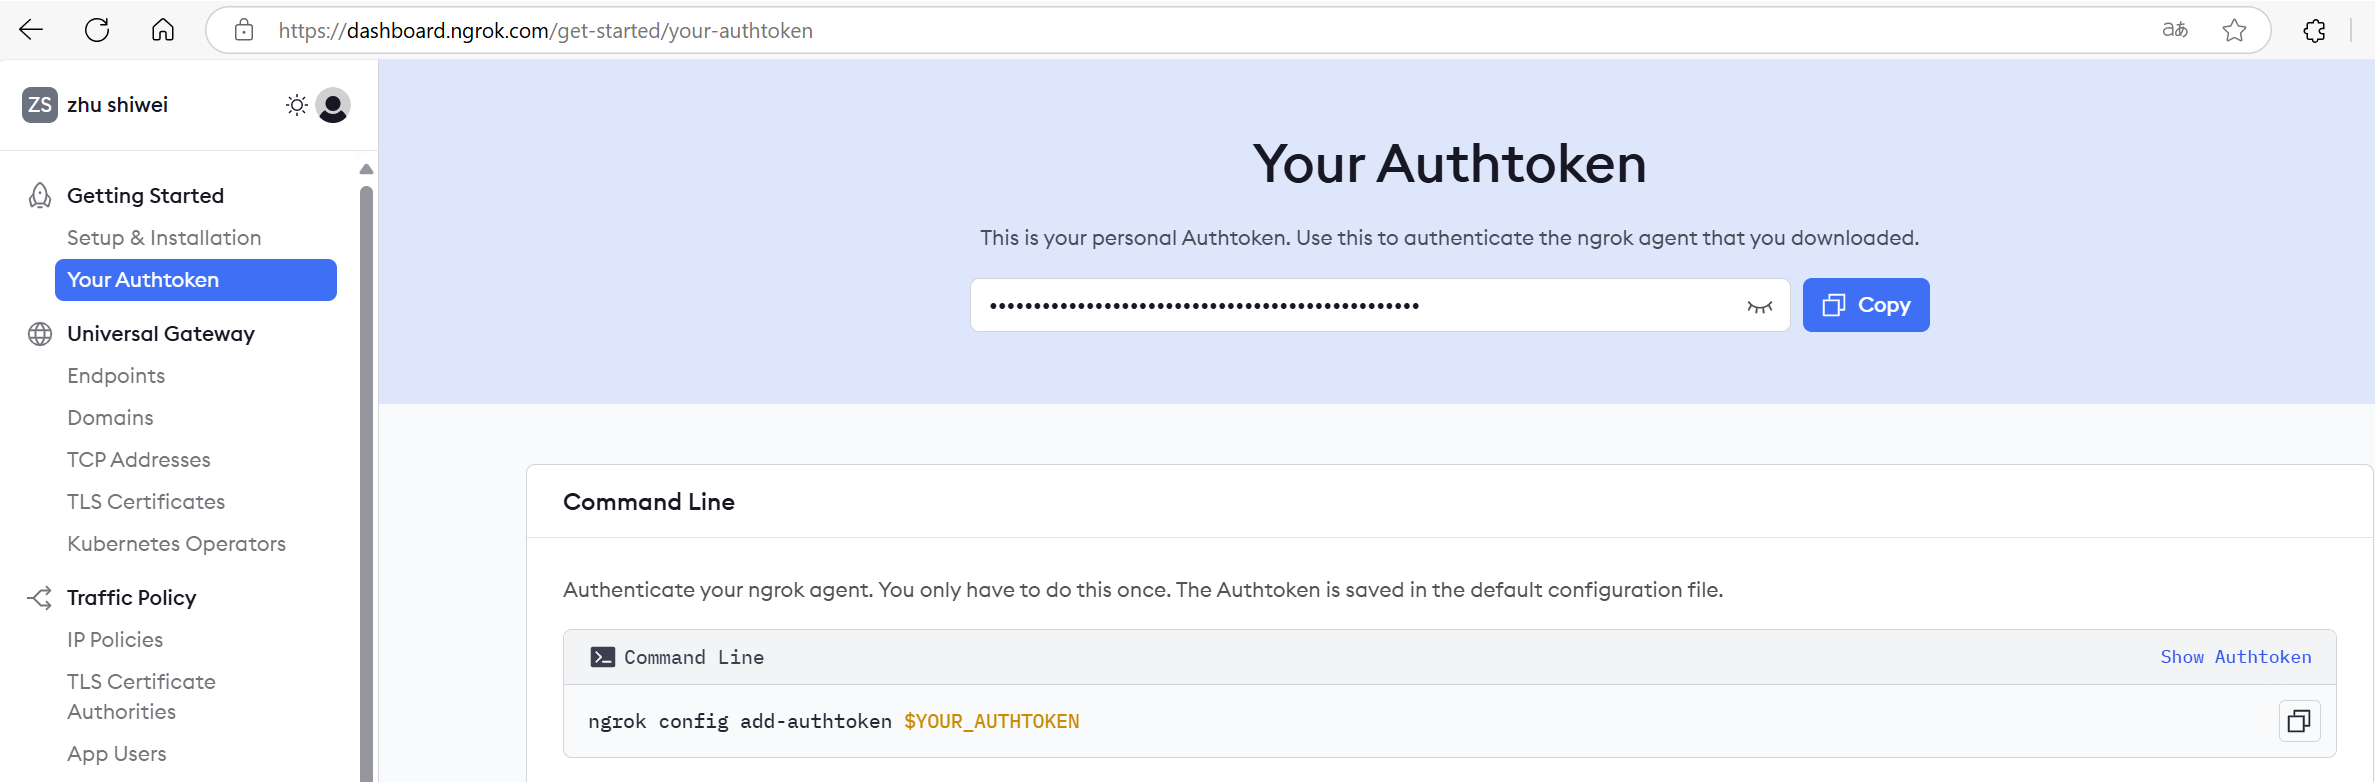Viewport: 2375px width, 782px height.
Task: Click the terminal icon beside Command Line
Action: click(603, 657)
